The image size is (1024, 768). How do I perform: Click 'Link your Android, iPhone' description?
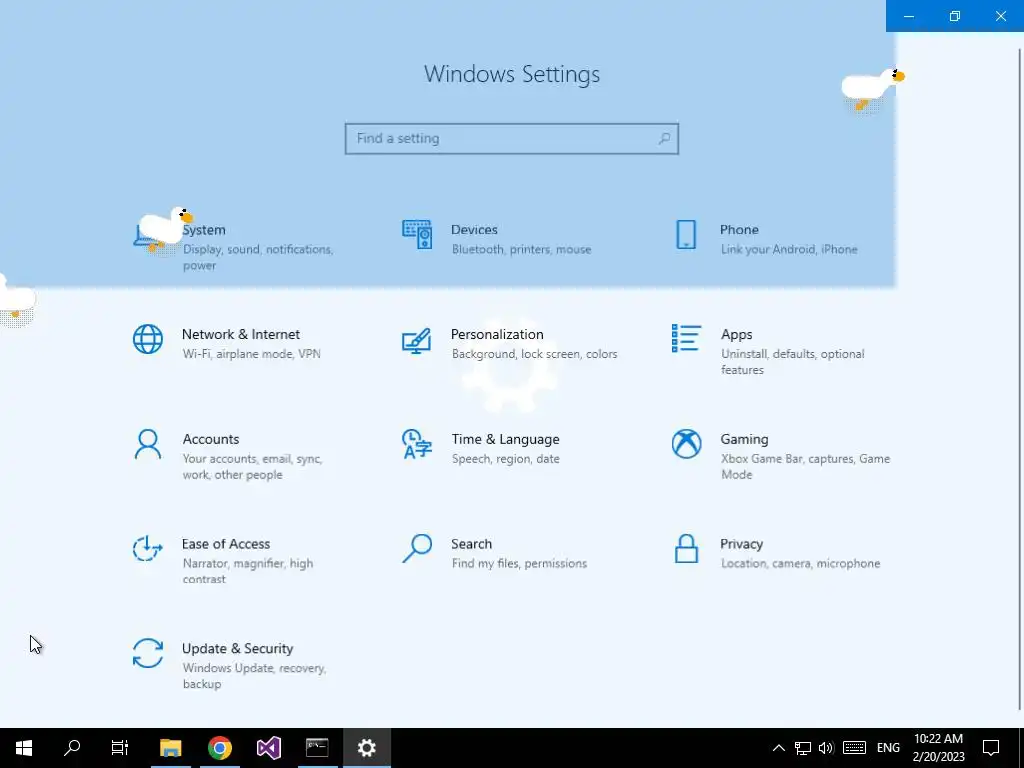[x=789, y=249]
